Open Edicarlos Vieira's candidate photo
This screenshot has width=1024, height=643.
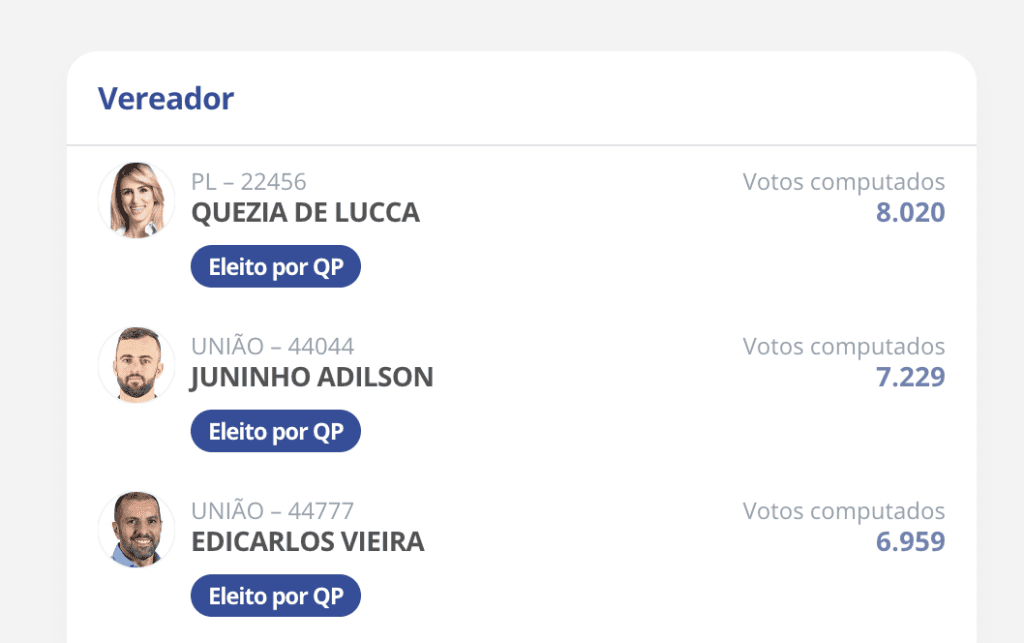136,529
